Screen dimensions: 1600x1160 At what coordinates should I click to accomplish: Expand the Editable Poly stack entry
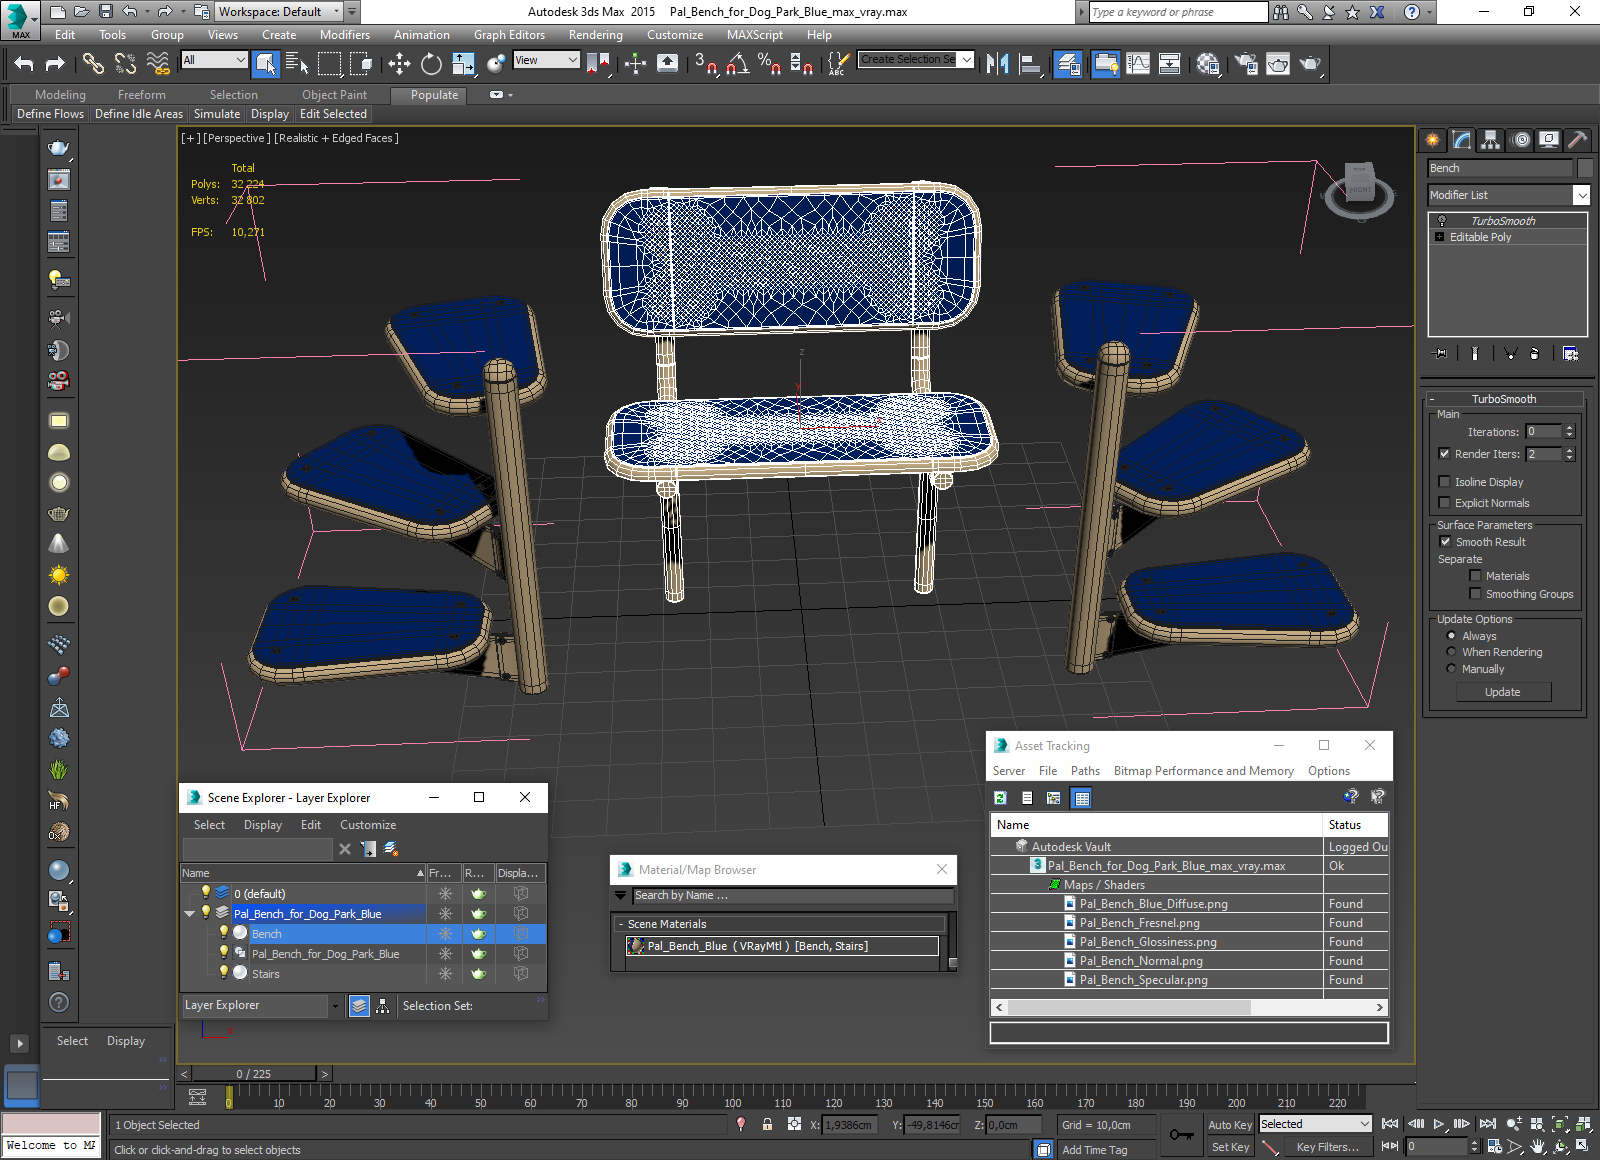[x=1440, y=237]
